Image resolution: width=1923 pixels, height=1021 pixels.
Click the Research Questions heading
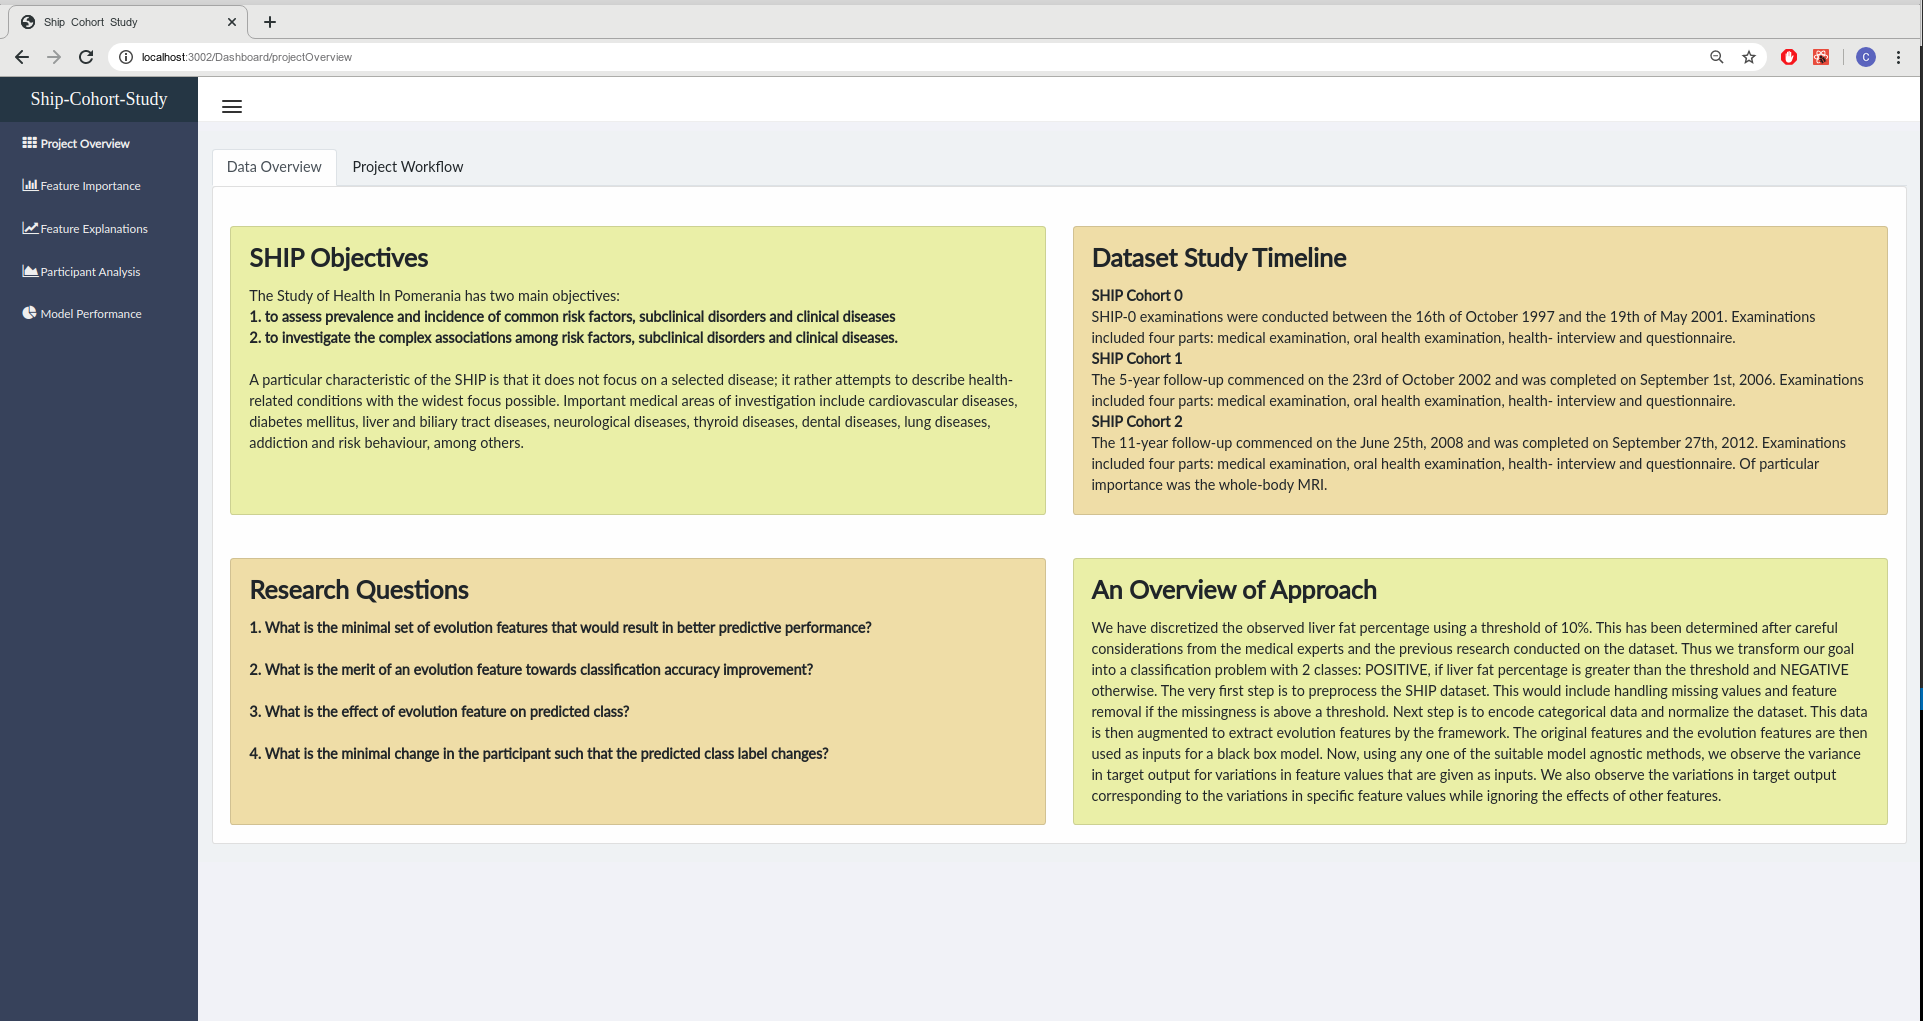tap(358, 590)
